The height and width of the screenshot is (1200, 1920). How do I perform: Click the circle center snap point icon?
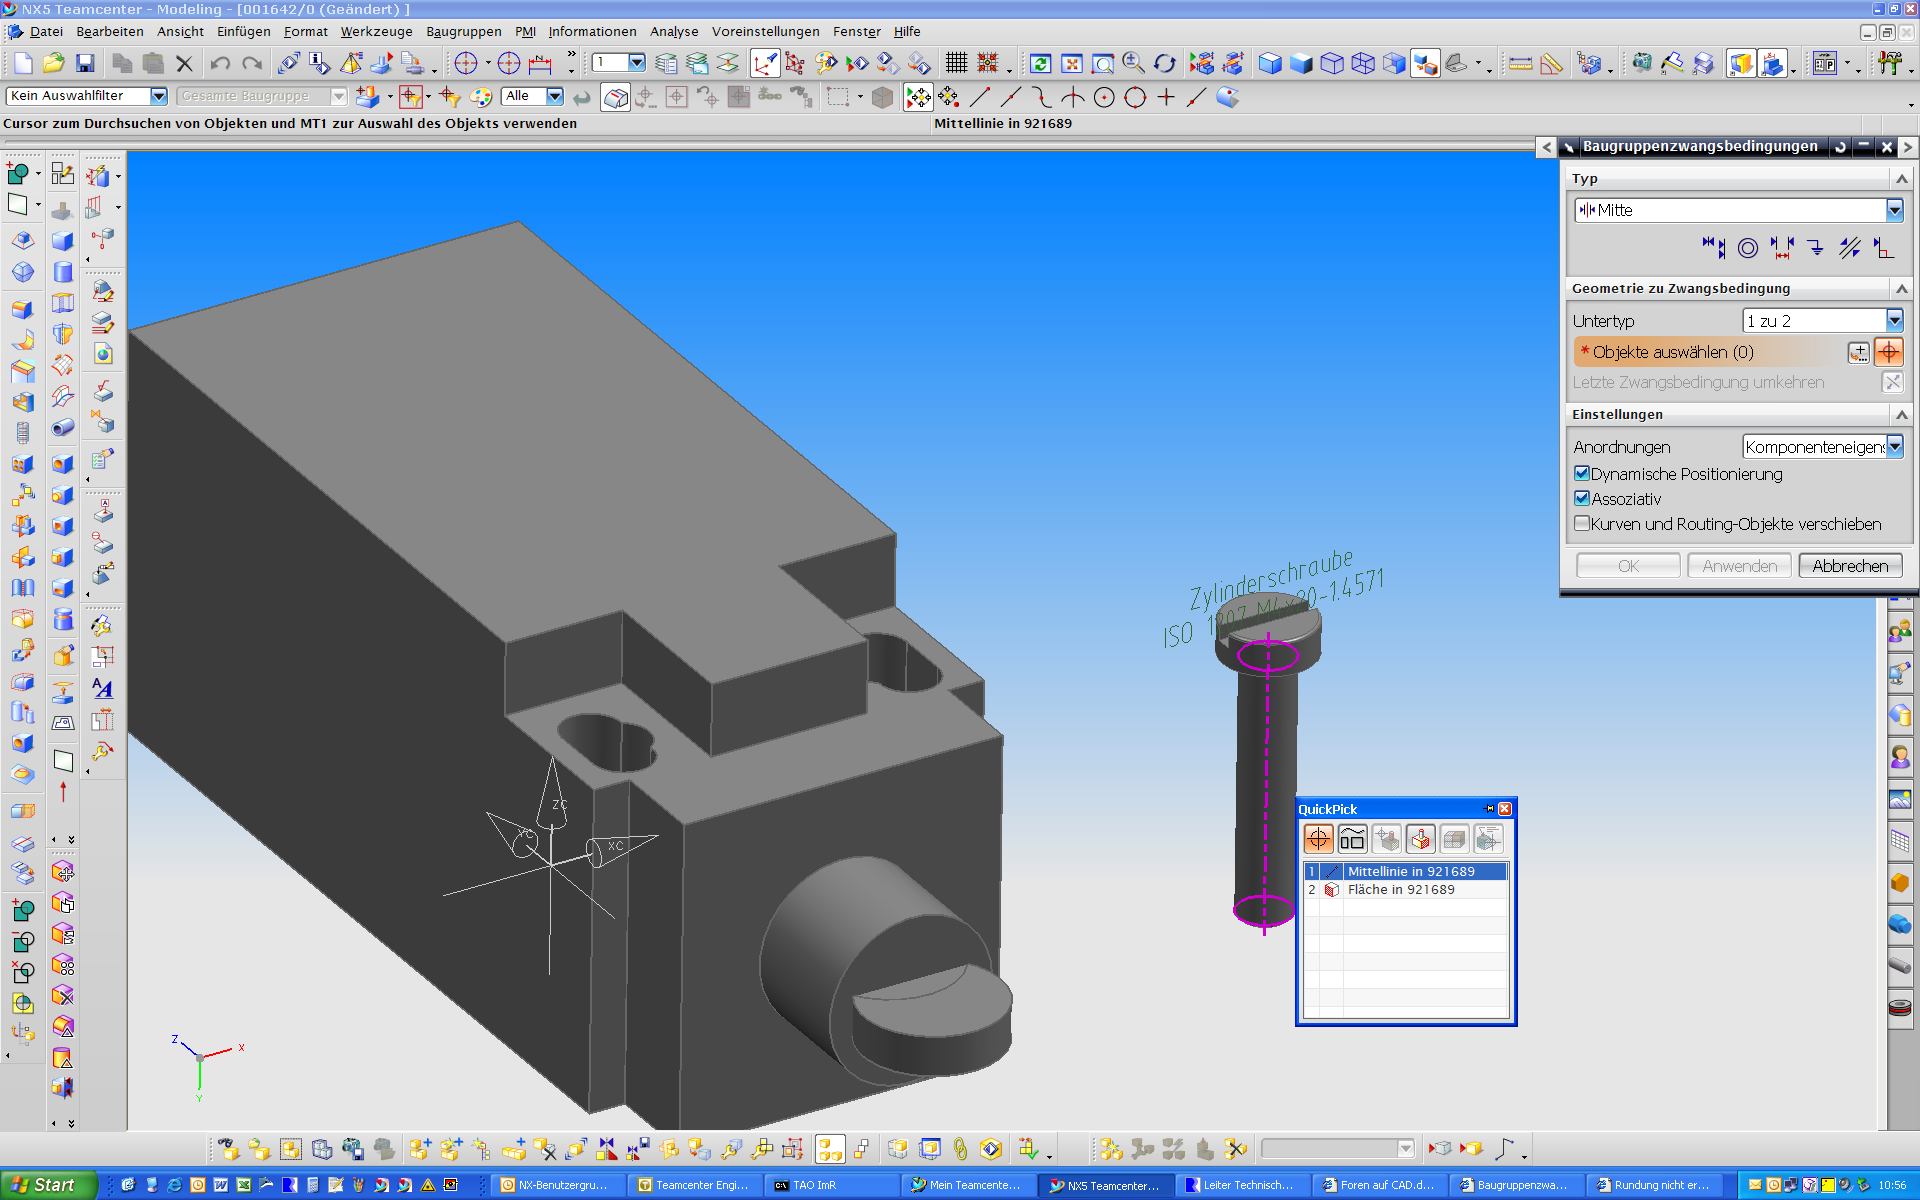(1104, 97)
